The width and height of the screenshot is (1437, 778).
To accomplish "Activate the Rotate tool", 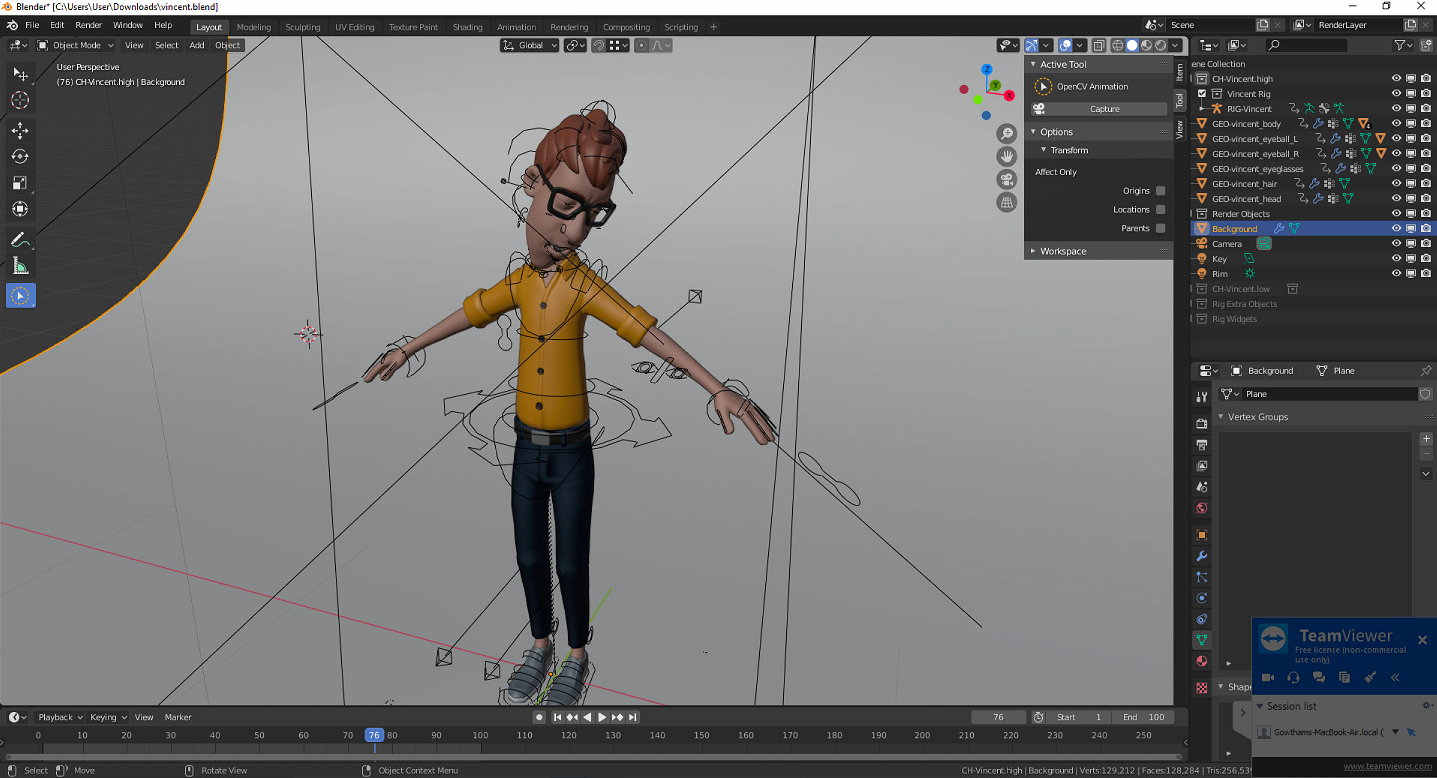I will click(x=20, y=156).
